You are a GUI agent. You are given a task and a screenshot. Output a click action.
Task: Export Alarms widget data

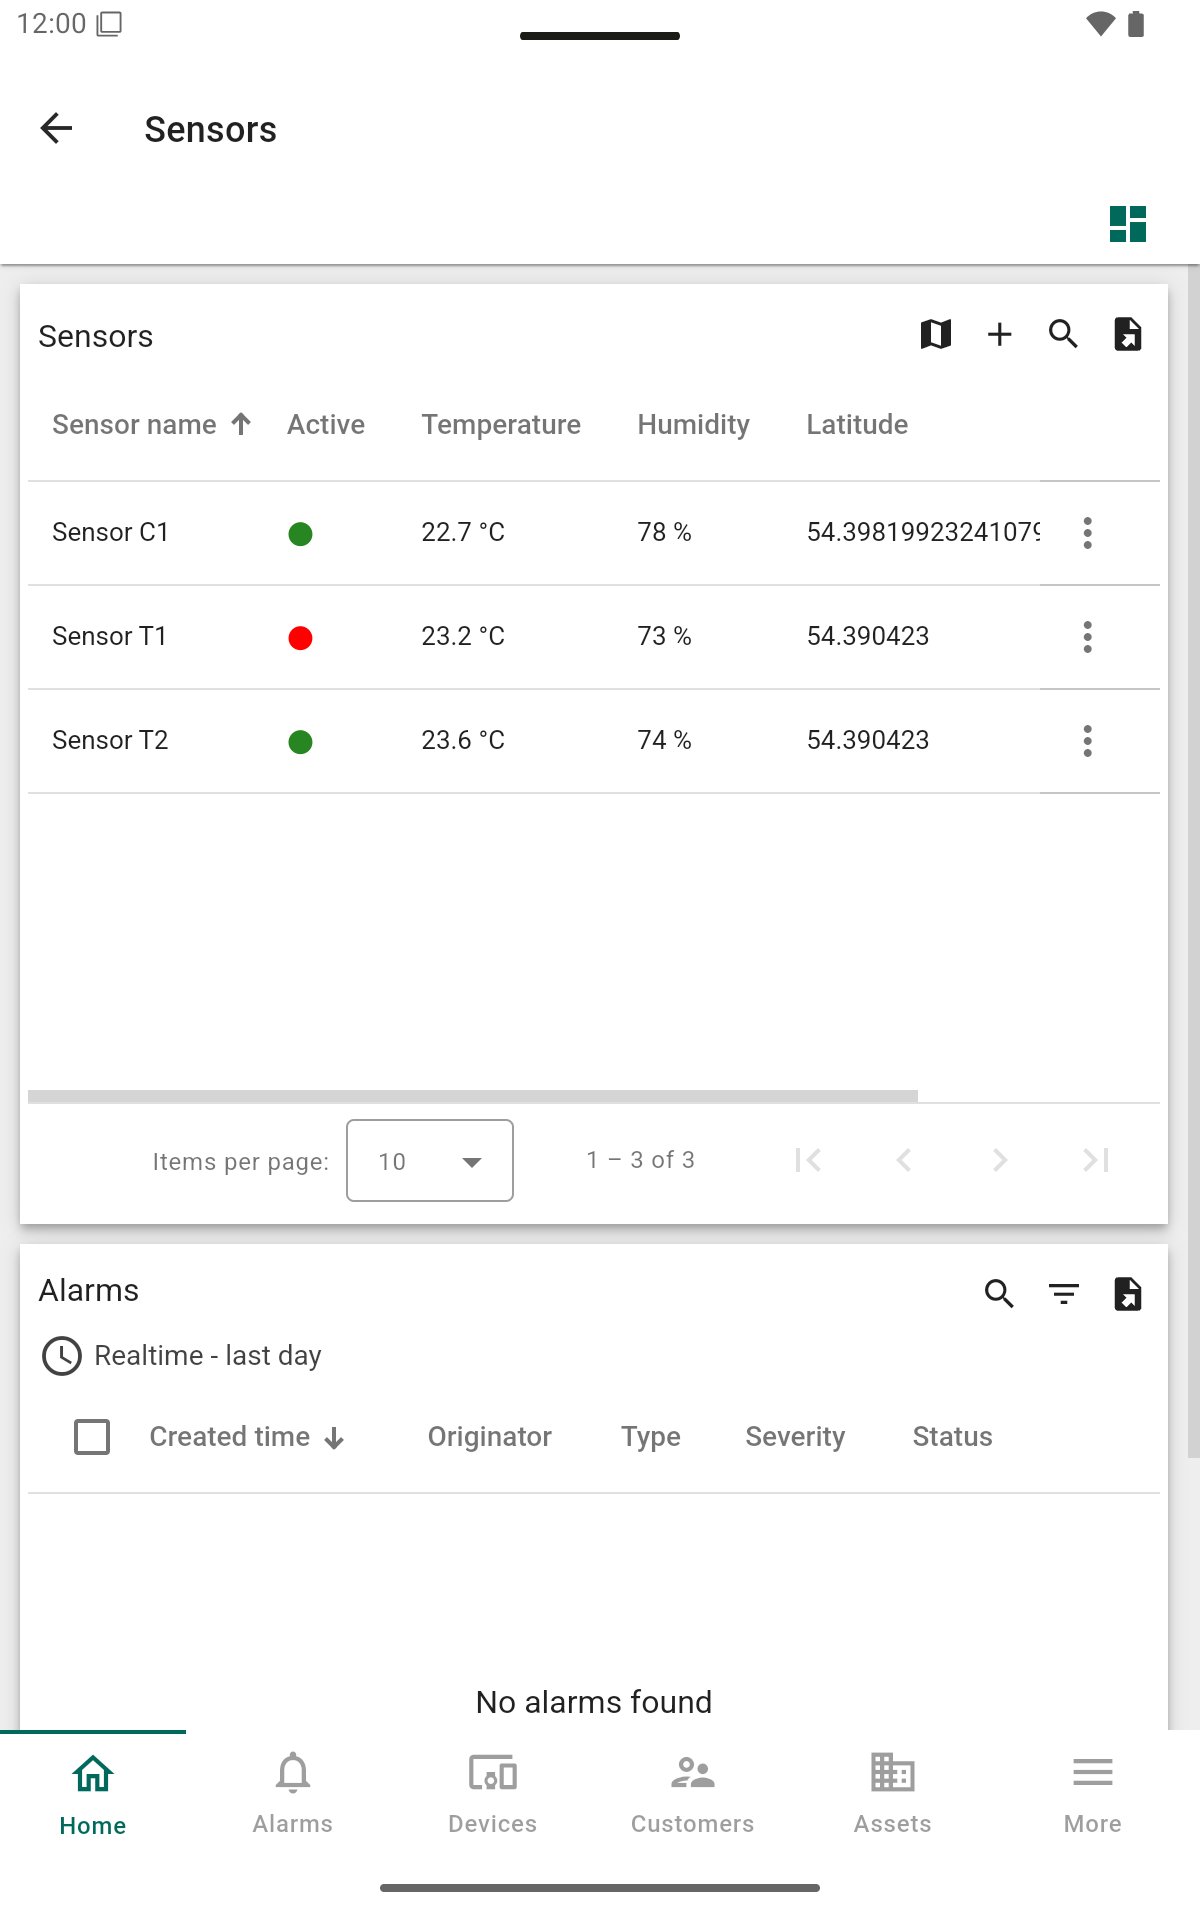click(1127, 1294)
